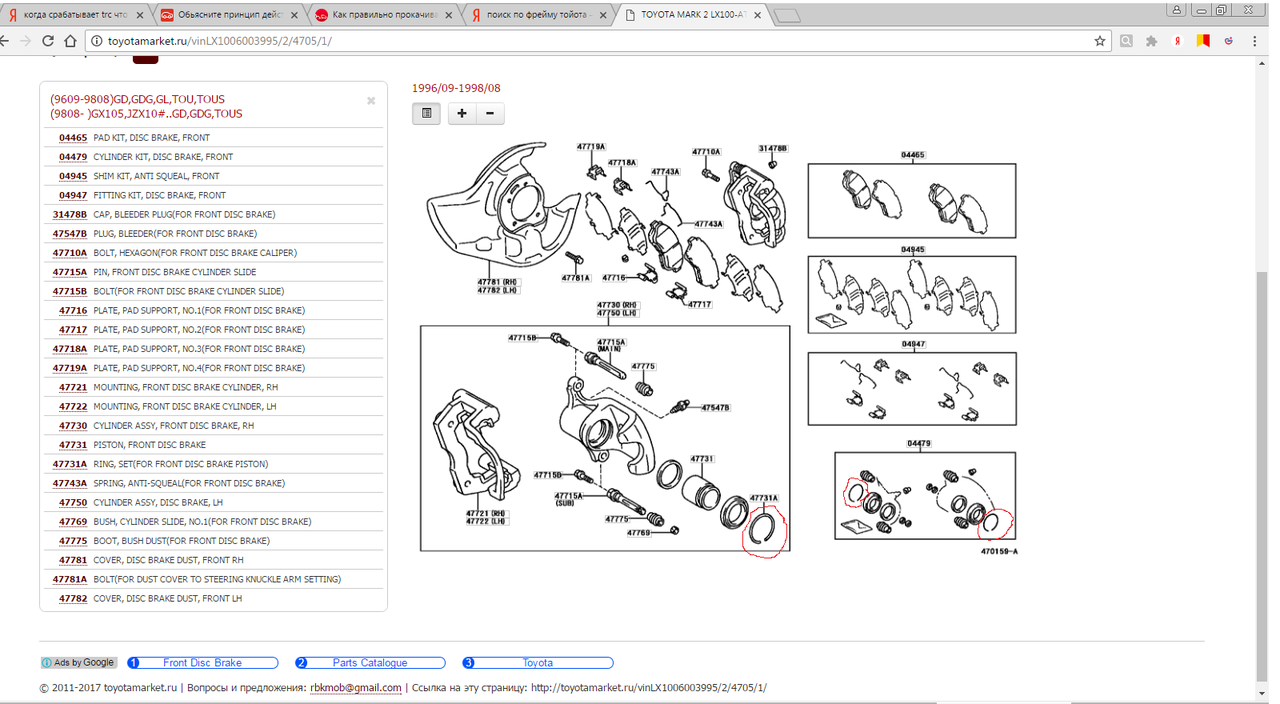Toggle parts list view
Viewport: 1280px width, 704px height.
(426, 113)
